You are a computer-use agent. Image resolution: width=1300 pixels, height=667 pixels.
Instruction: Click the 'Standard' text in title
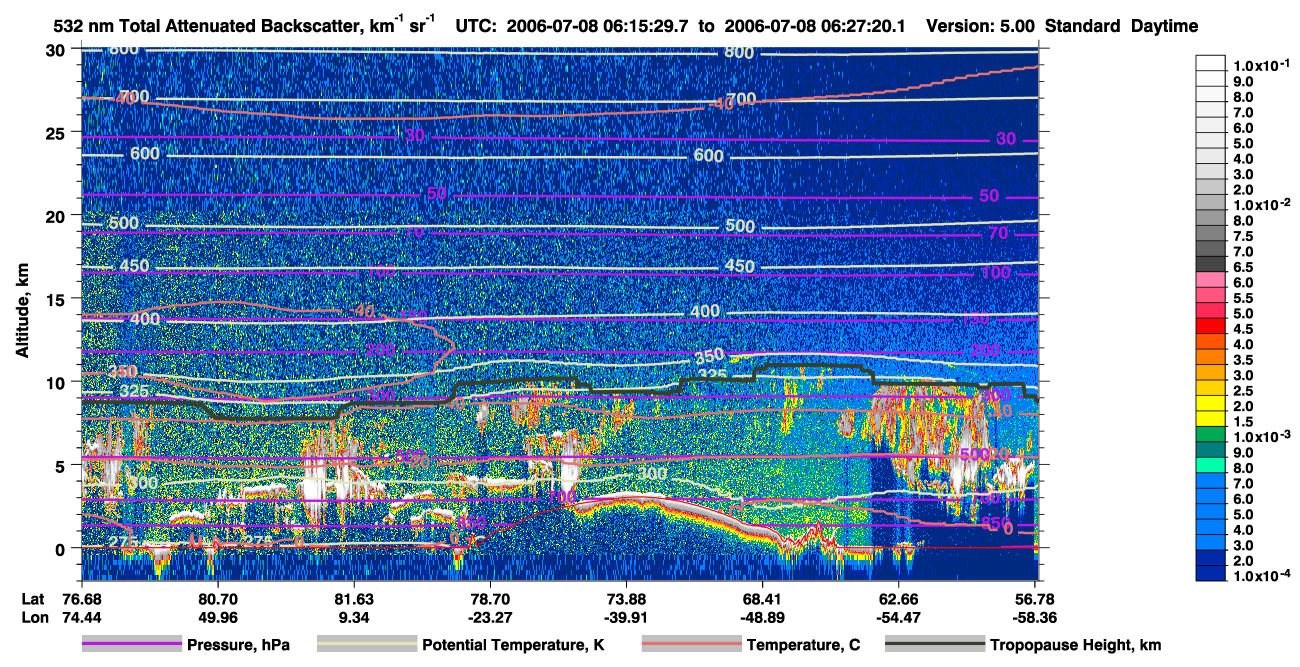[x=1085, y=26]
